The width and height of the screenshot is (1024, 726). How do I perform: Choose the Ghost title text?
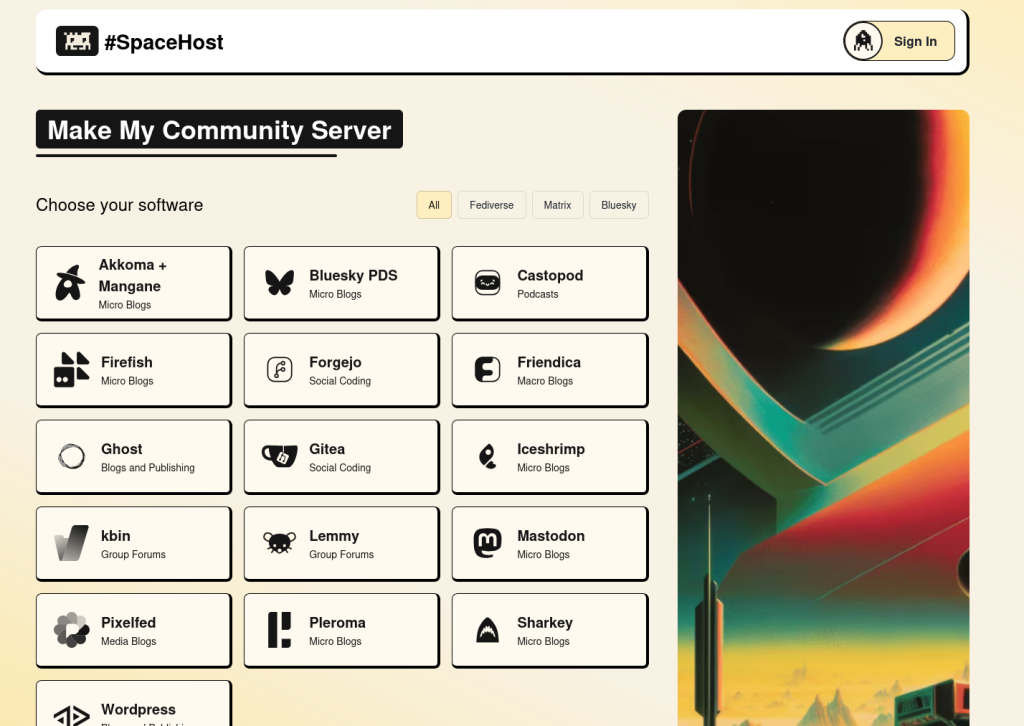pos(121,449)
